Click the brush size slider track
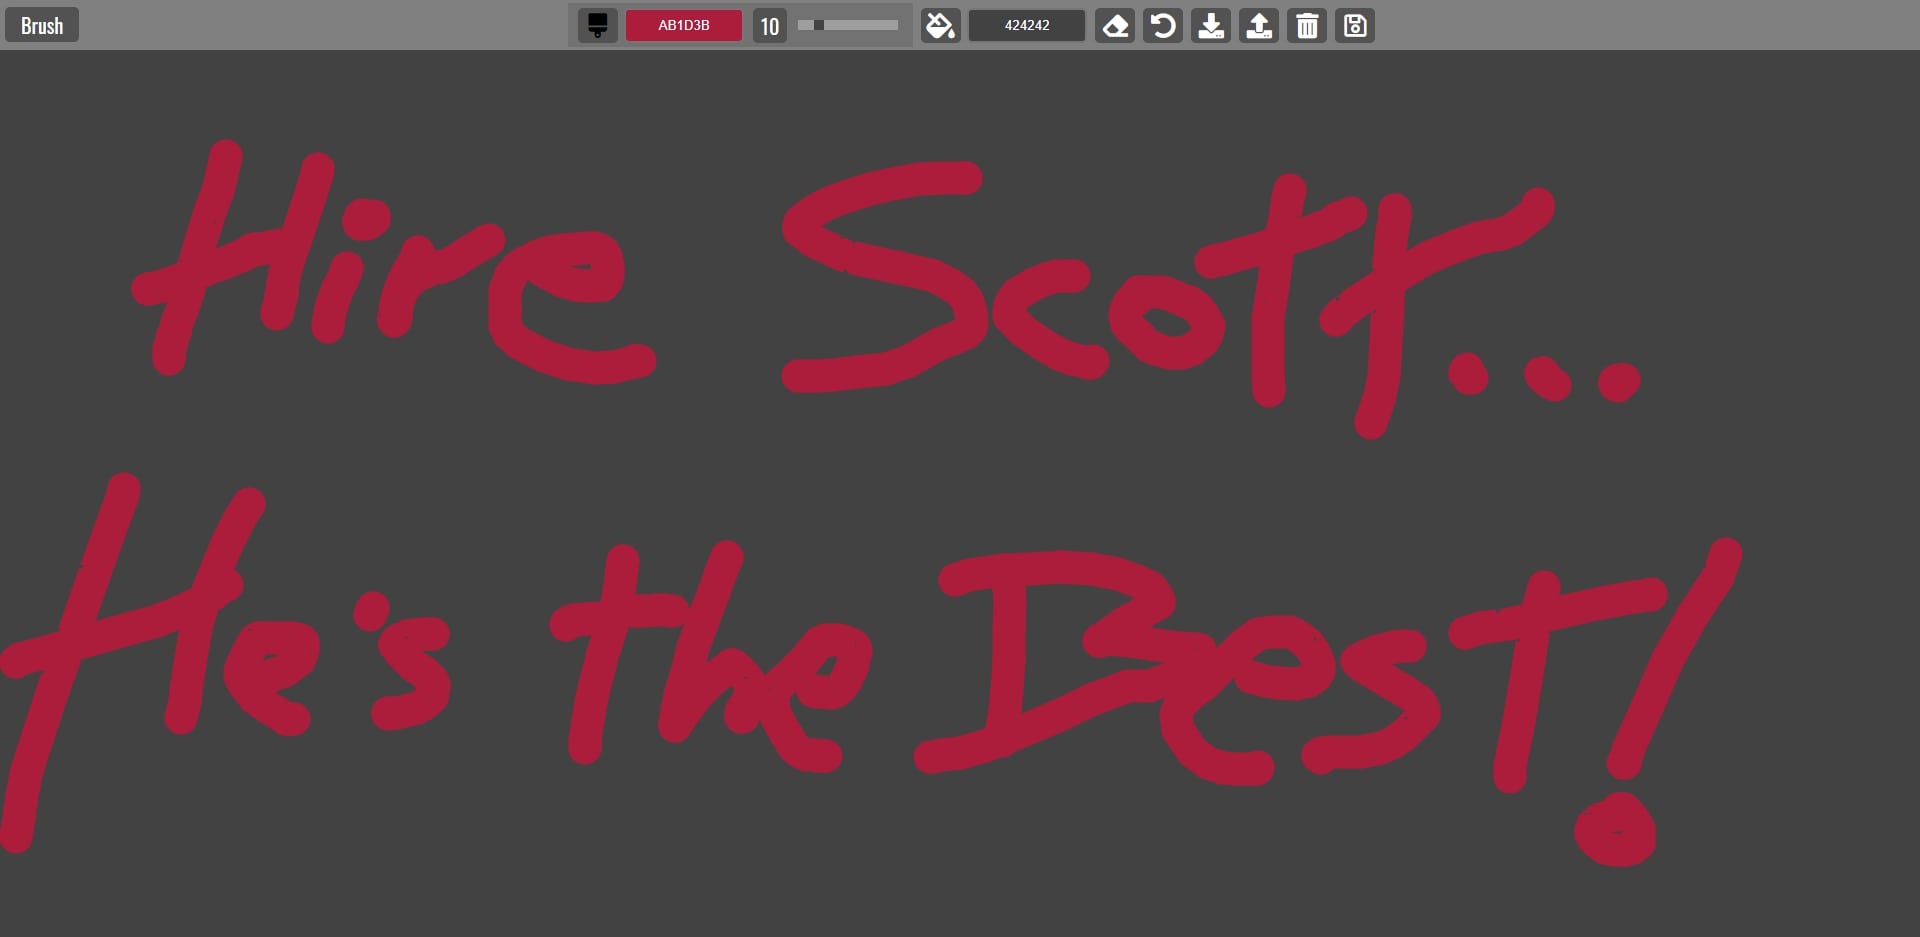Viewport: 1920px width, 937px height. [848, 25]
